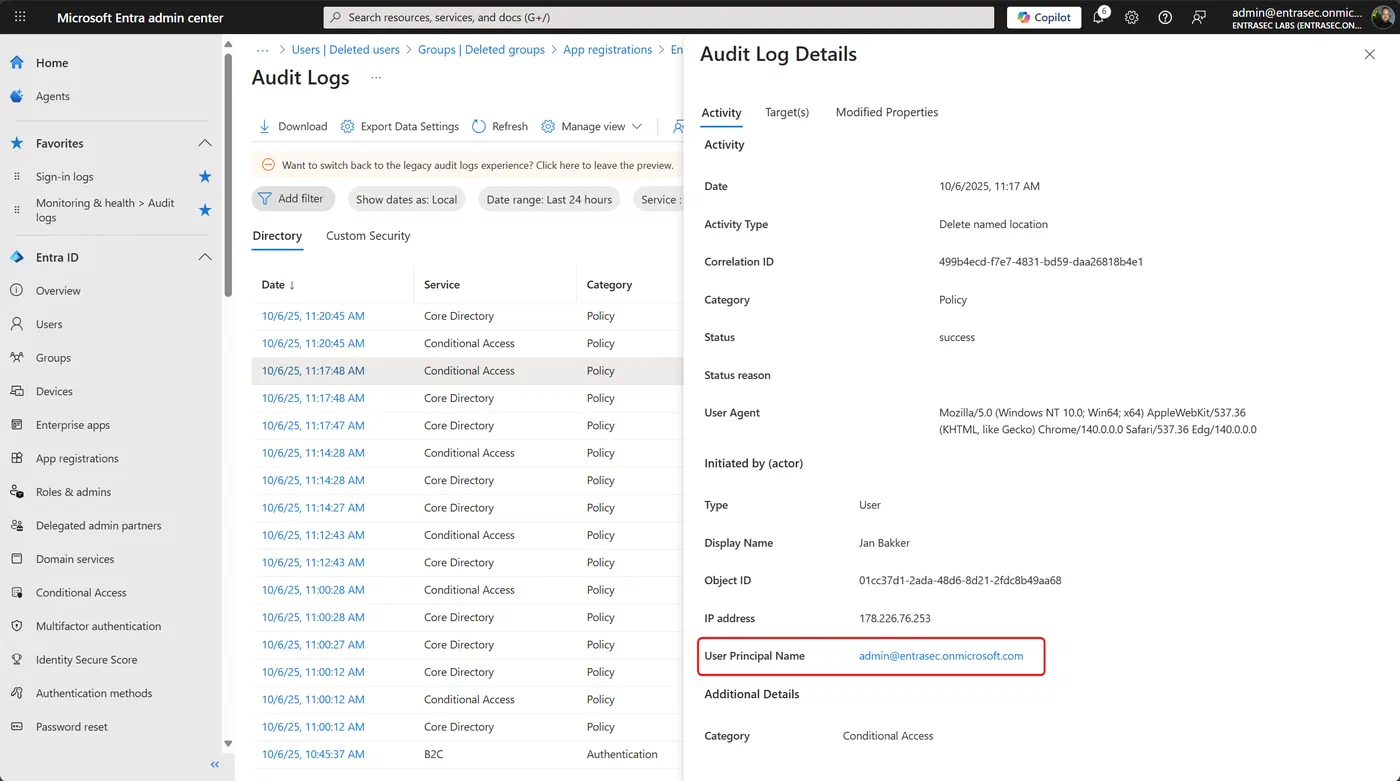Open Export Data Settings
This screenshot has height=781, width=1400.
[400, 126]
